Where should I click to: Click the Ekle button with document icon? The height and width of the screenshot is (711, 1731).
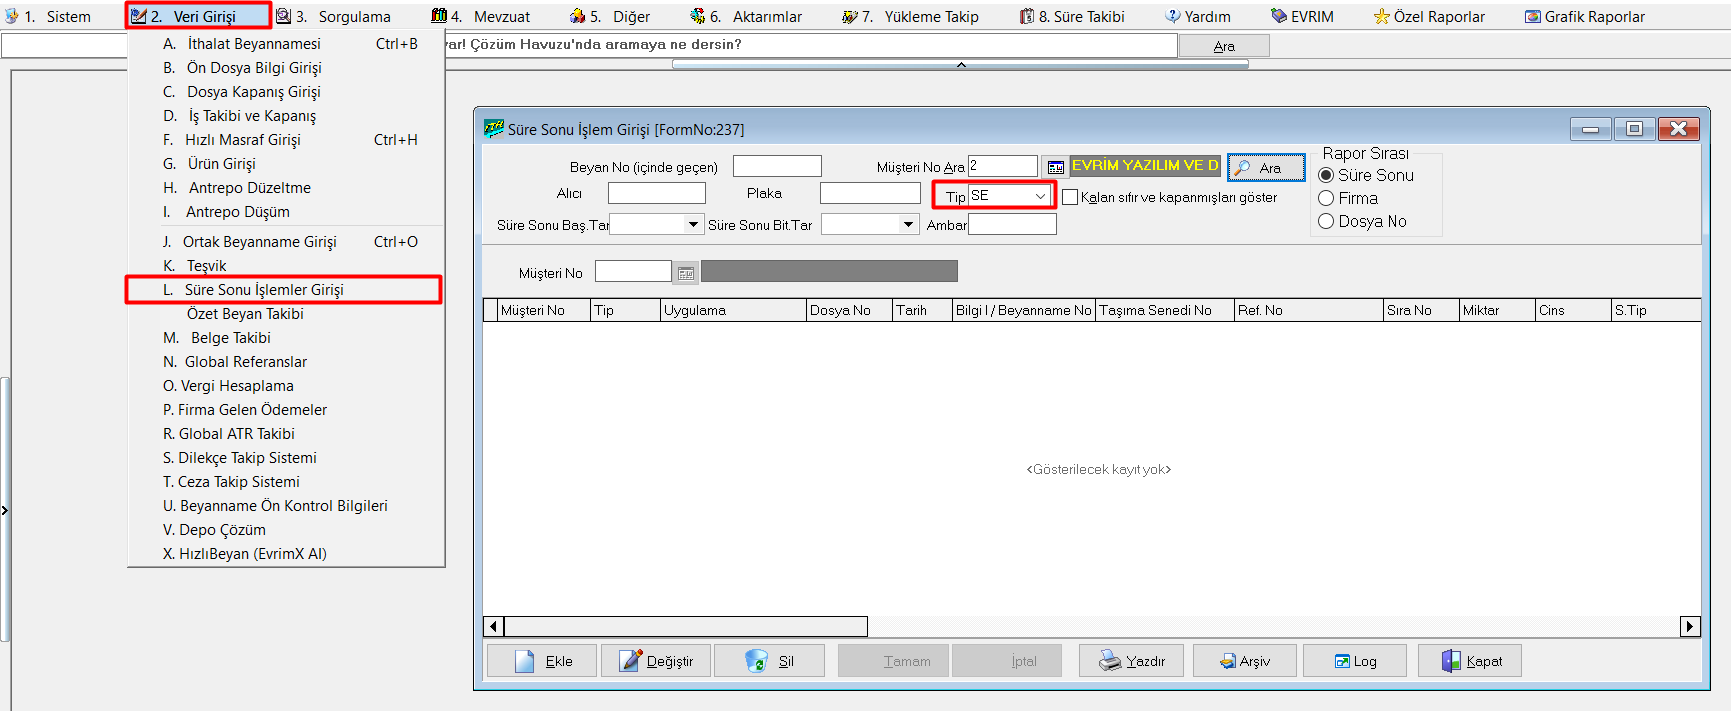point(542,661)
